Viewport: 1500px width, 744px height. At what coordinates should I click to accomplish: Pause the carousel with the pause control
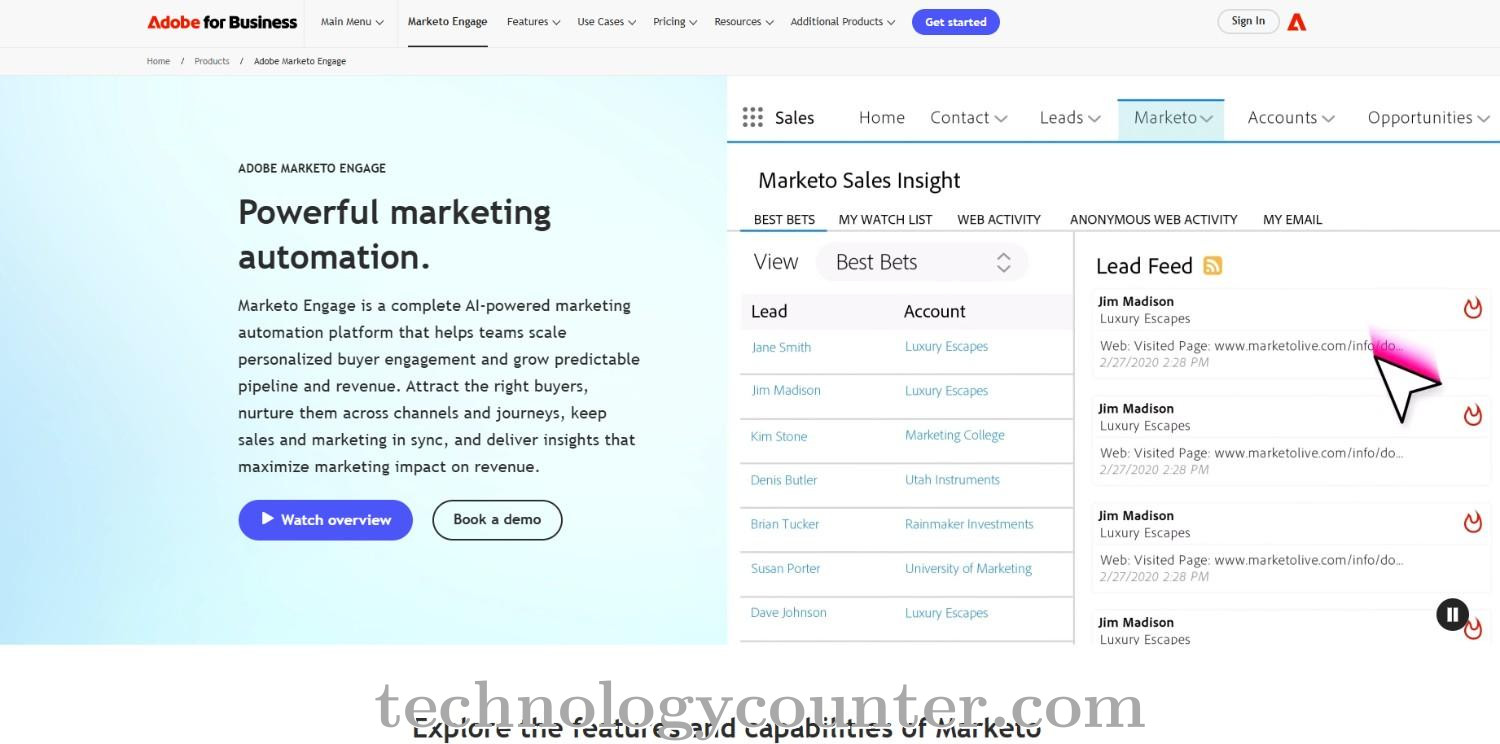pos(1452,614)
